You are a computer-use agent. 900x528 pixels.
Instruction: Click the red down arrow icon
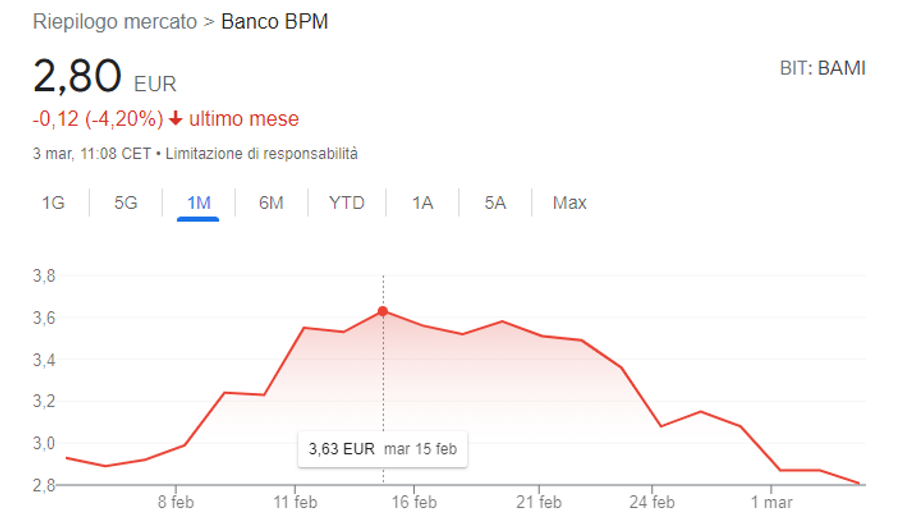(176, 119)
